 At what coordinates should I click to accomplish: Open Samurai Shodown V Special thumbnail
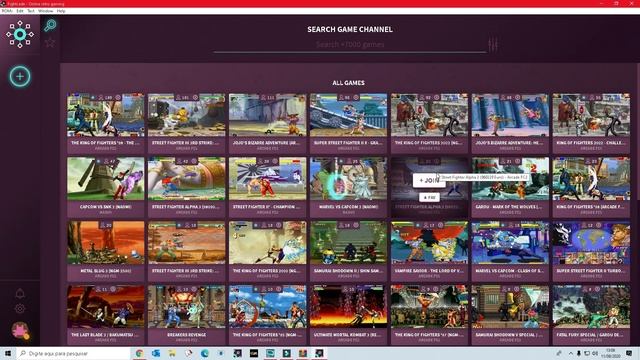click(510, 307)
